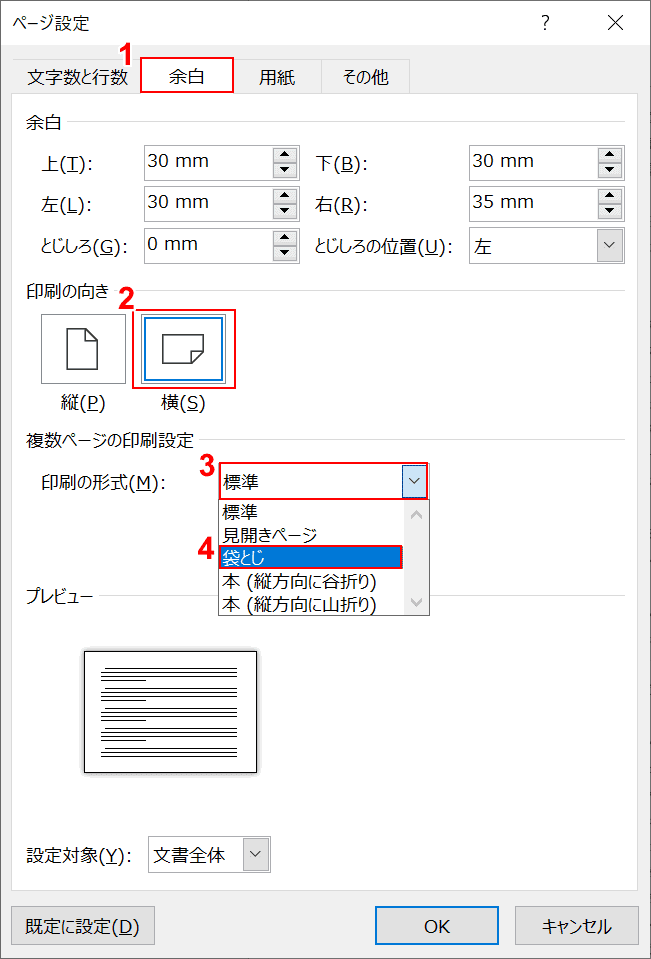
Task: Close the ページ設定 dialog
Action: [x=615, y=23]
